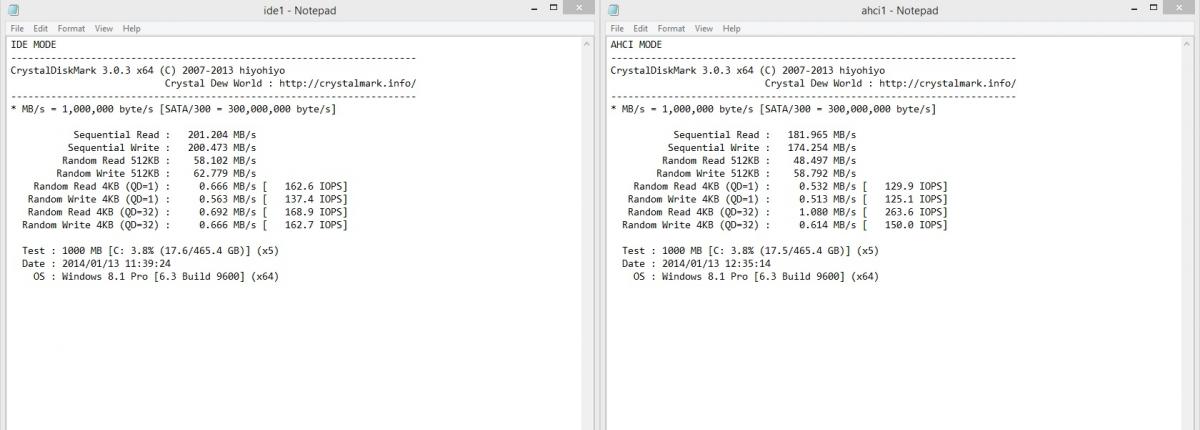Click CrystalDiskMark 3.0.3 x64 line in ide1
The height and width of the screenshot is (430, 1200).
pyautogui.click(x=147, y=70)
